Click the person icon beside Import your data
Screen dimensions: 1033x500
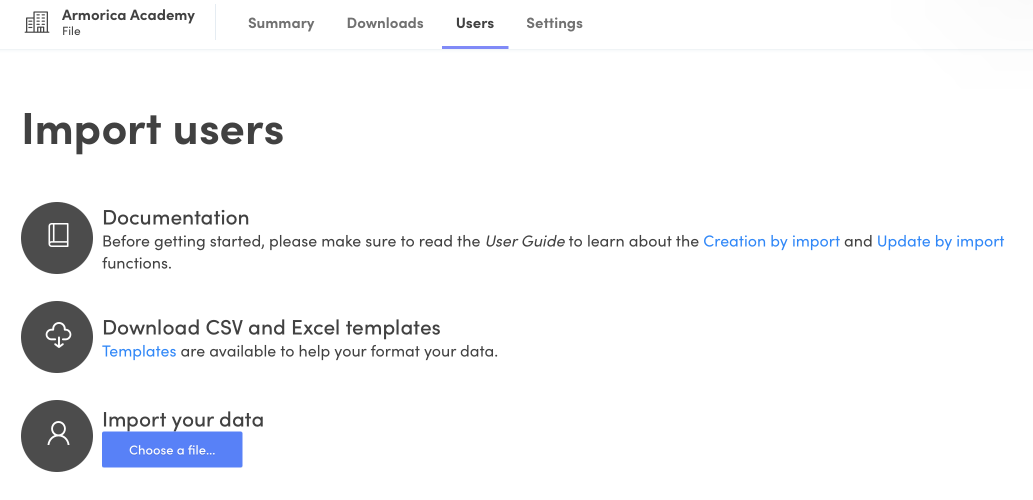point(58,435)
